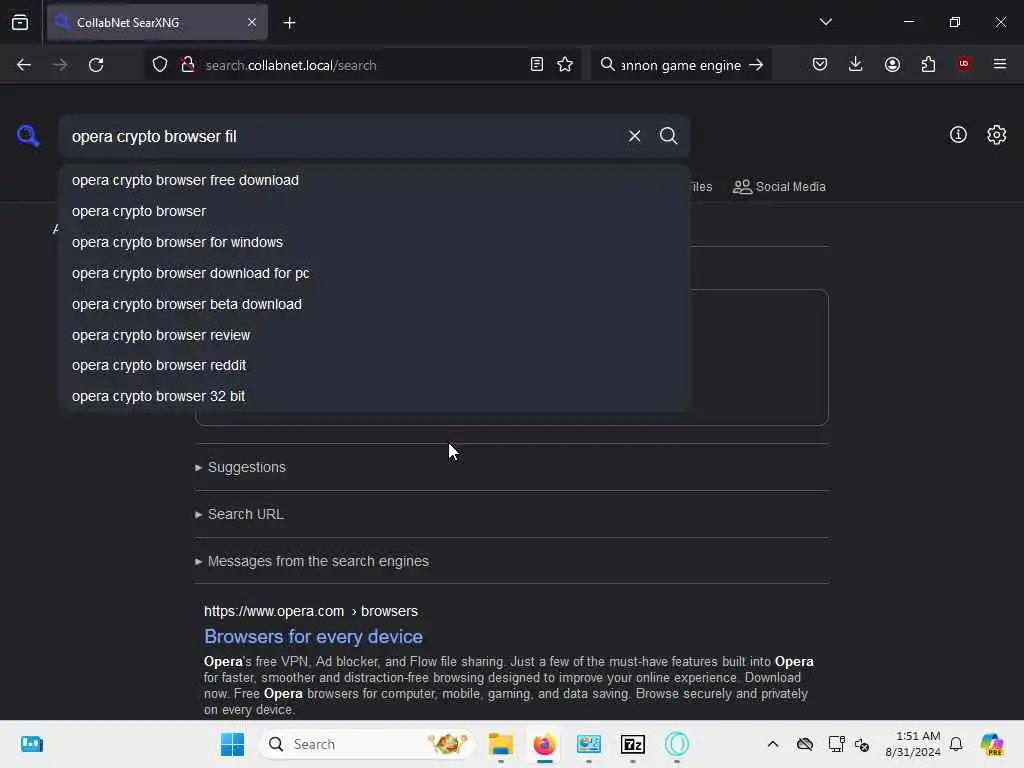The height and width of the screenshot is (768, 1024).
Task: Click the opera.com browsers URL
Action: point(311,611)
